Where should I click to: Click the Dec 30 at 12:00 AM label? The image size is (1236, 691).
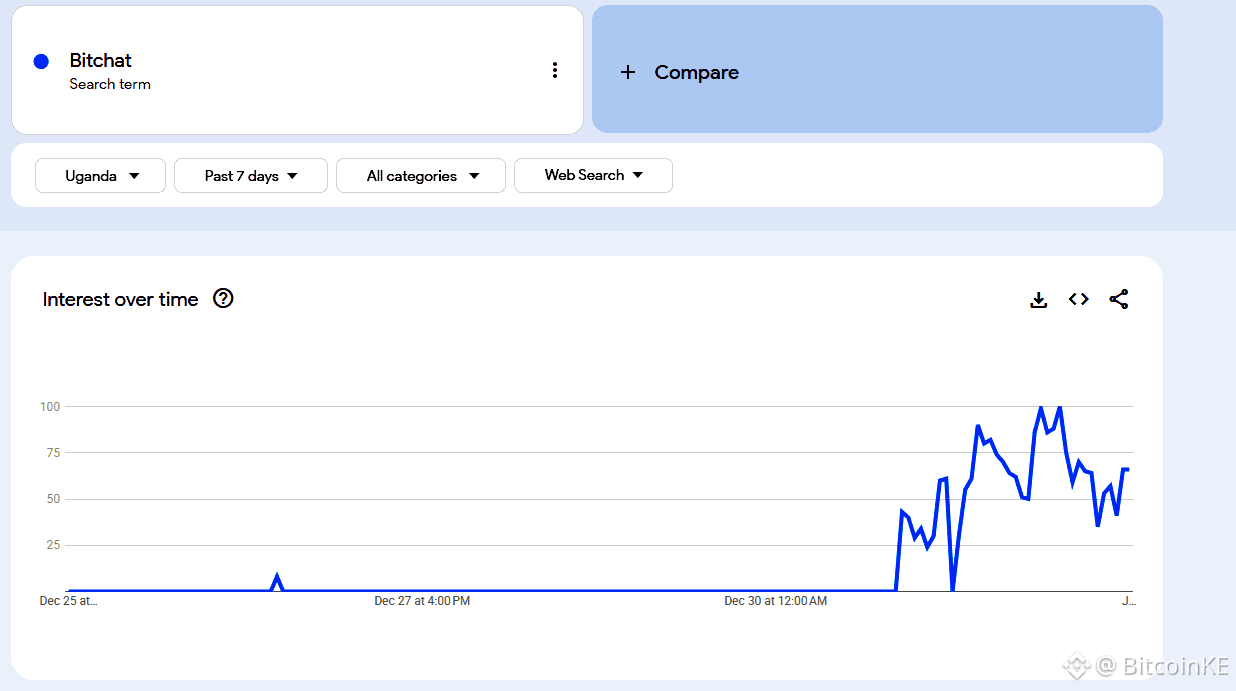(776, 601)
